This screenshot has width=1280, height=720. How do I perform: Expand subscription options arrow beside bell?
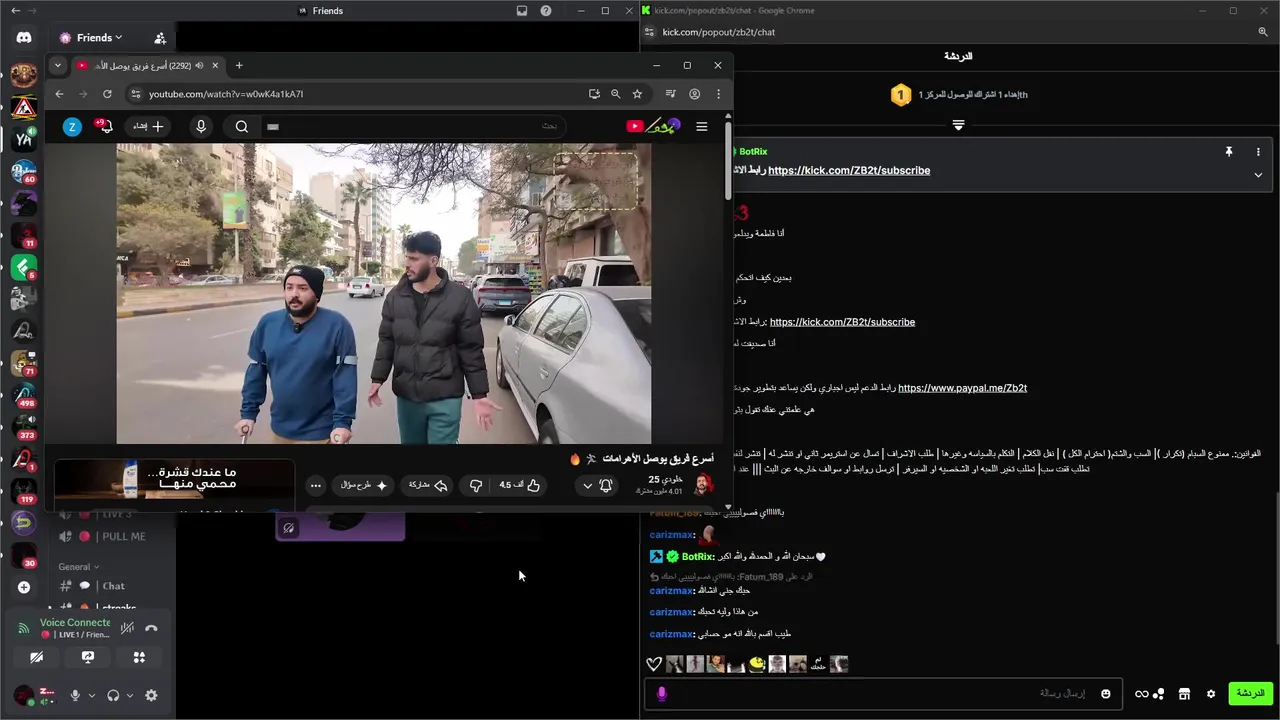coord(587,485)
